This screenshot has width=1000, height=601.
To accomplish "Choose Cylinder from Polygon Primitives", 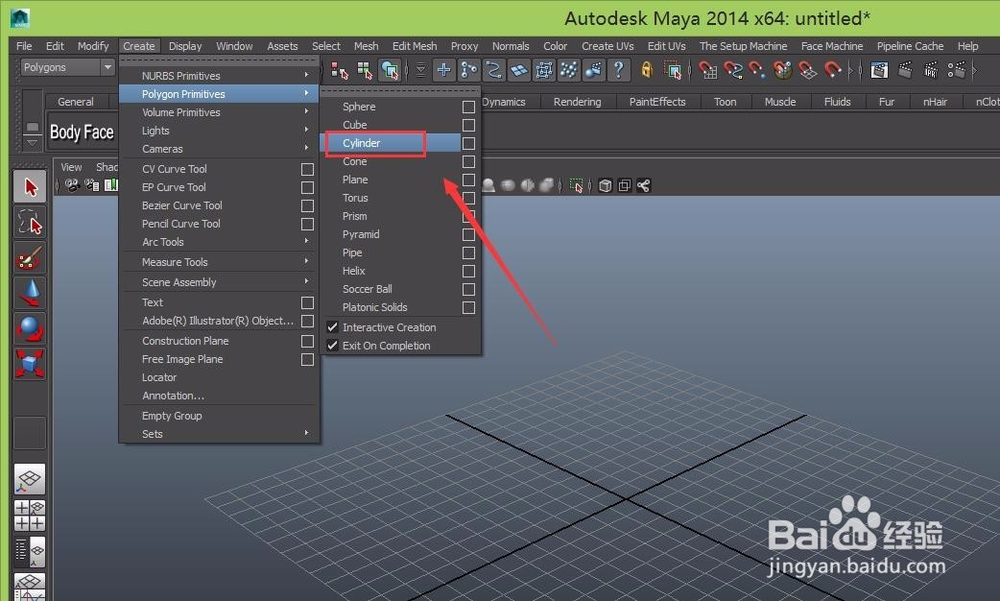I will tap(392, 143).
